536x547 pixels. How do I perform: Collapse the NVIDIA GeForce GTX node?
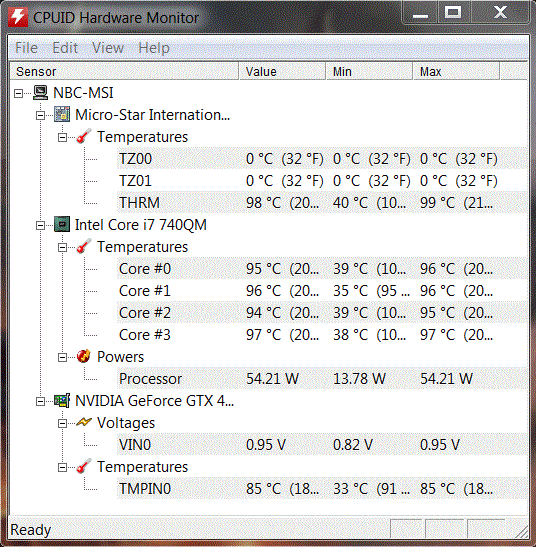pyautogui.click(x=40, y=402)
